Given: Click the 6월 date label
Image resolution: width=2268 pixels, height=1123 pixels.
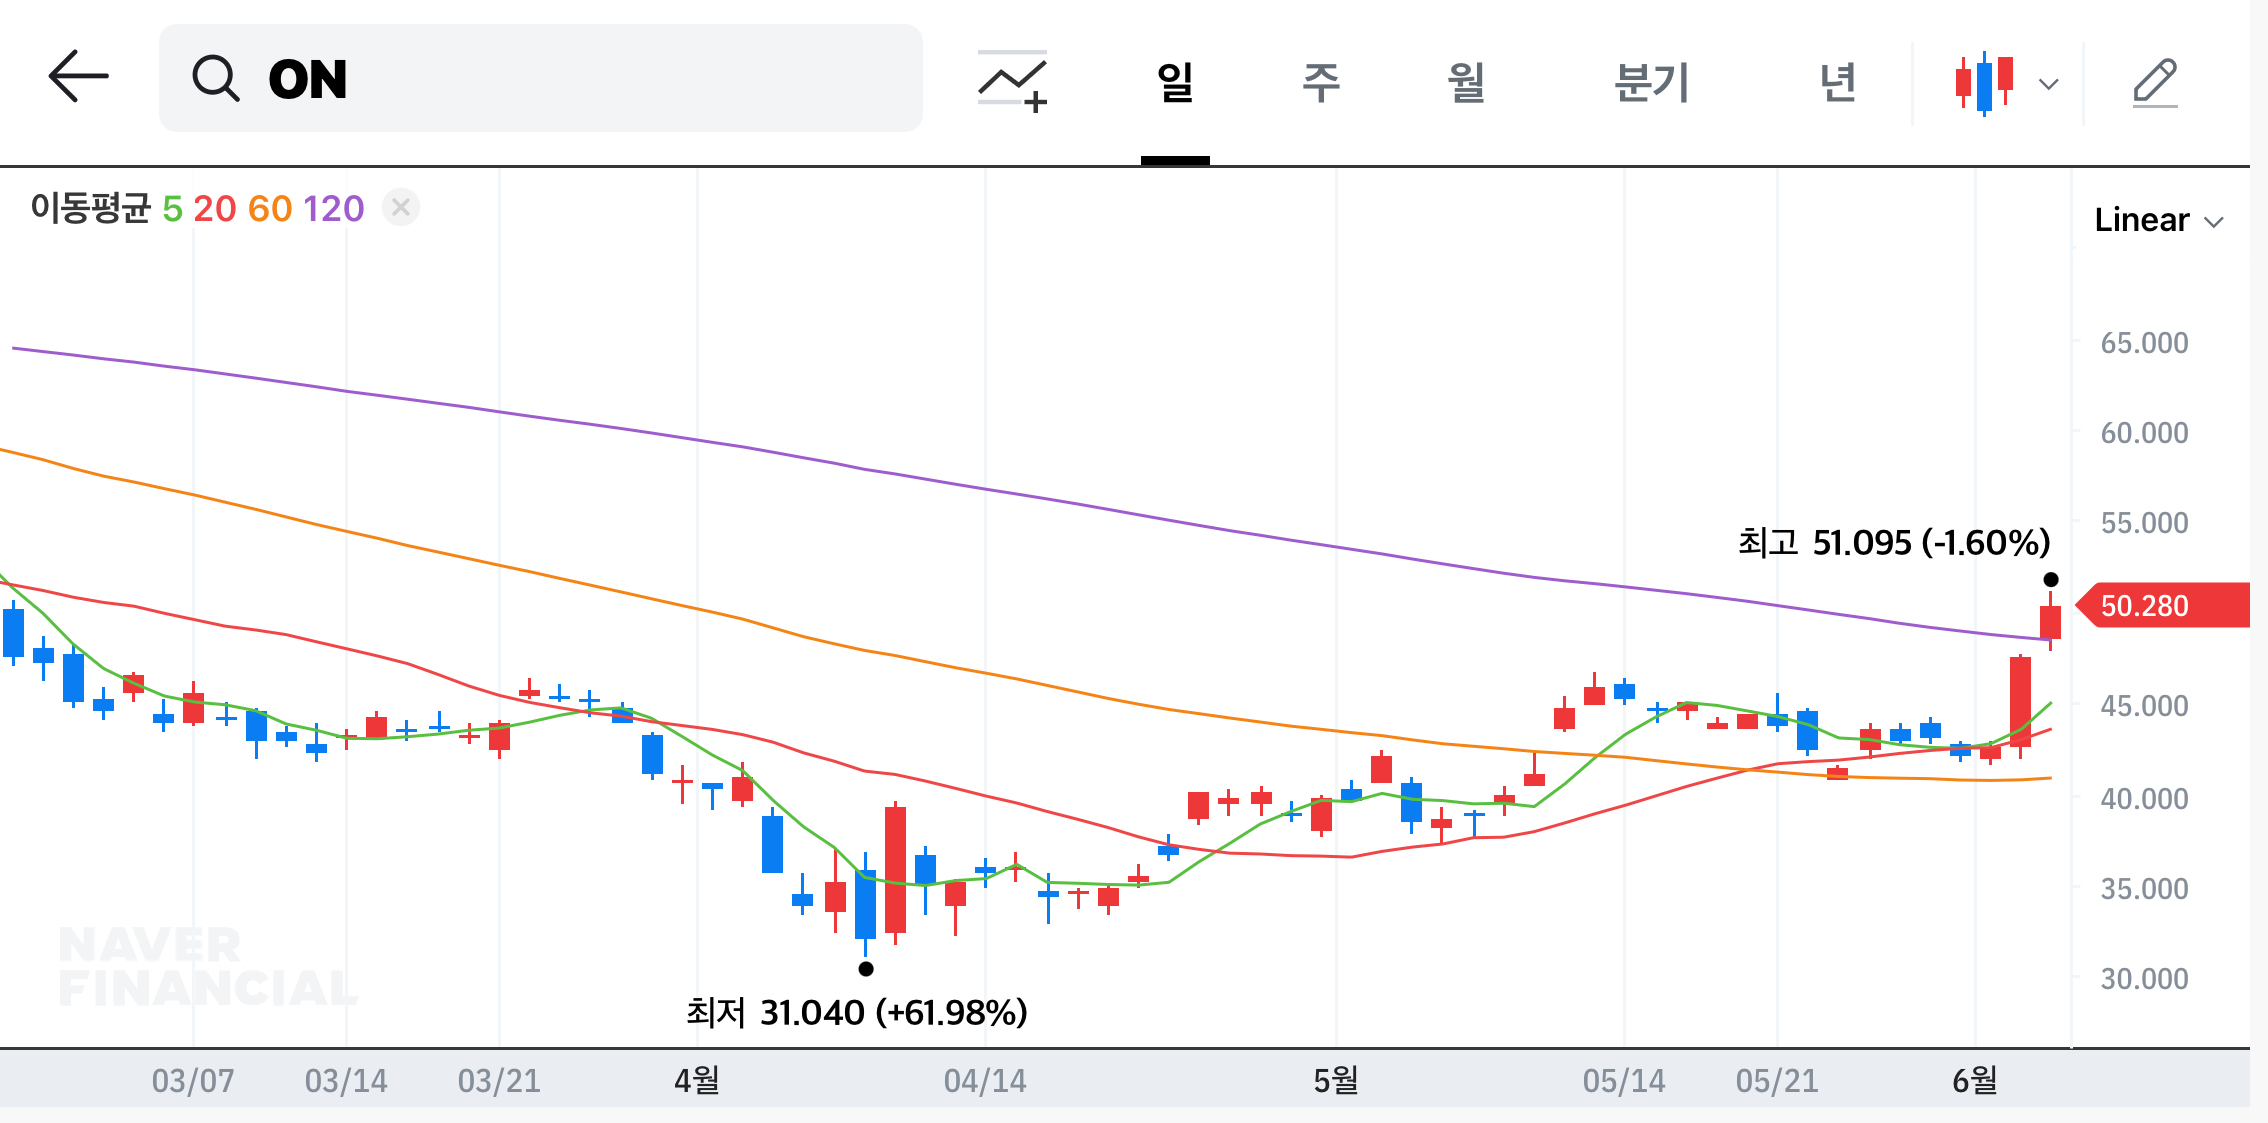Looking at the screenshot, I should pyautogui.click(x=1975, y=1081).
